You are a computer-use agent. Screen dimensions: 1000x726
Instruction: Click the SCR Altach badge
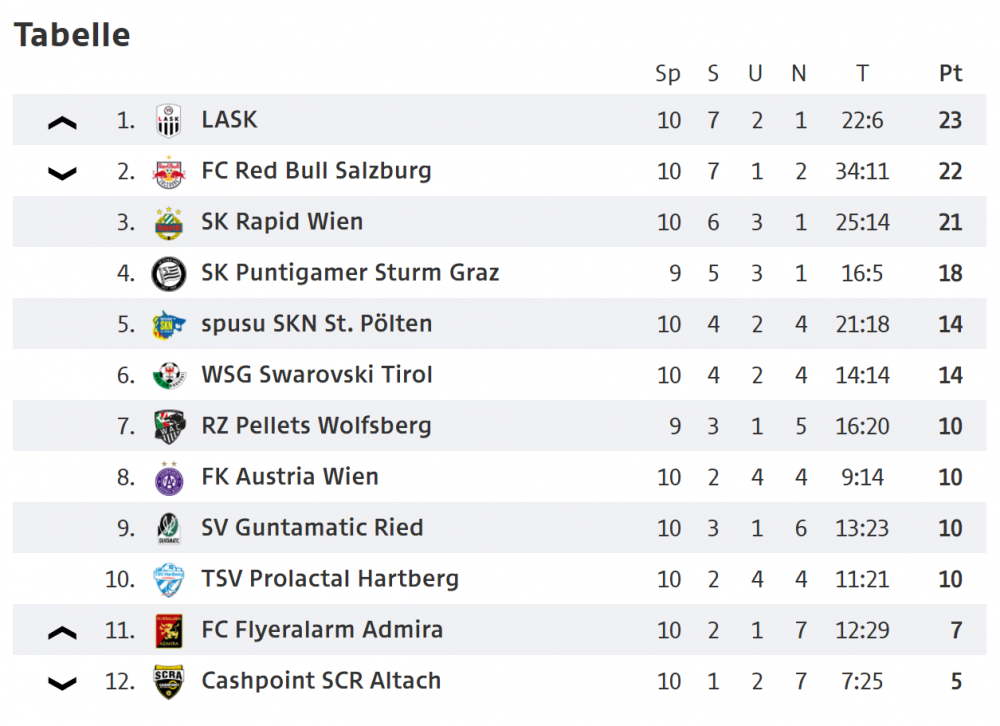[168, 681]
